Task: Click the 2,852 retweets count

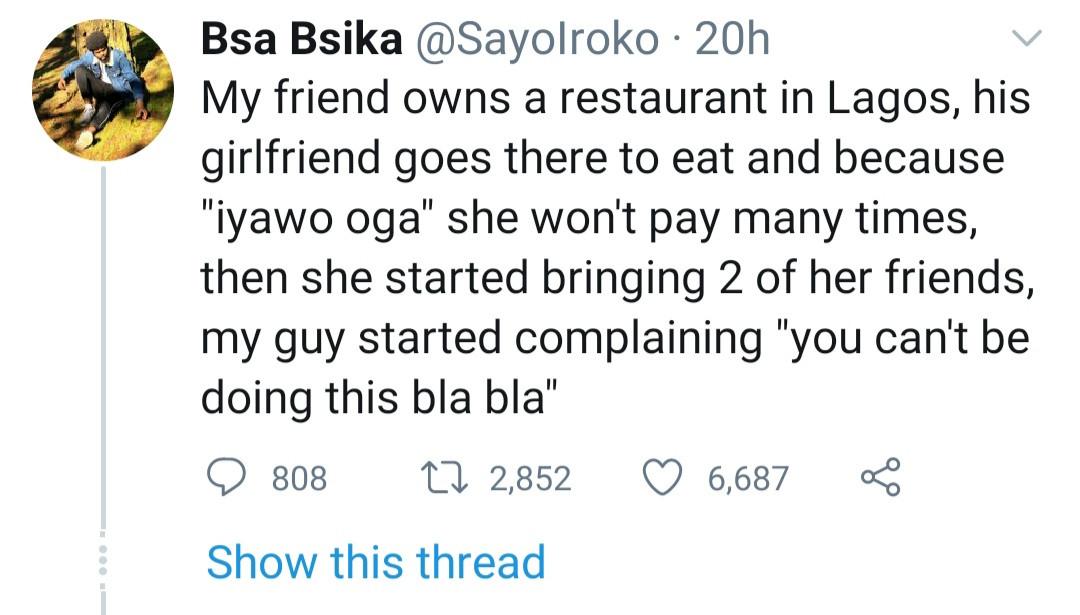Action: click(x=531, y=479)
